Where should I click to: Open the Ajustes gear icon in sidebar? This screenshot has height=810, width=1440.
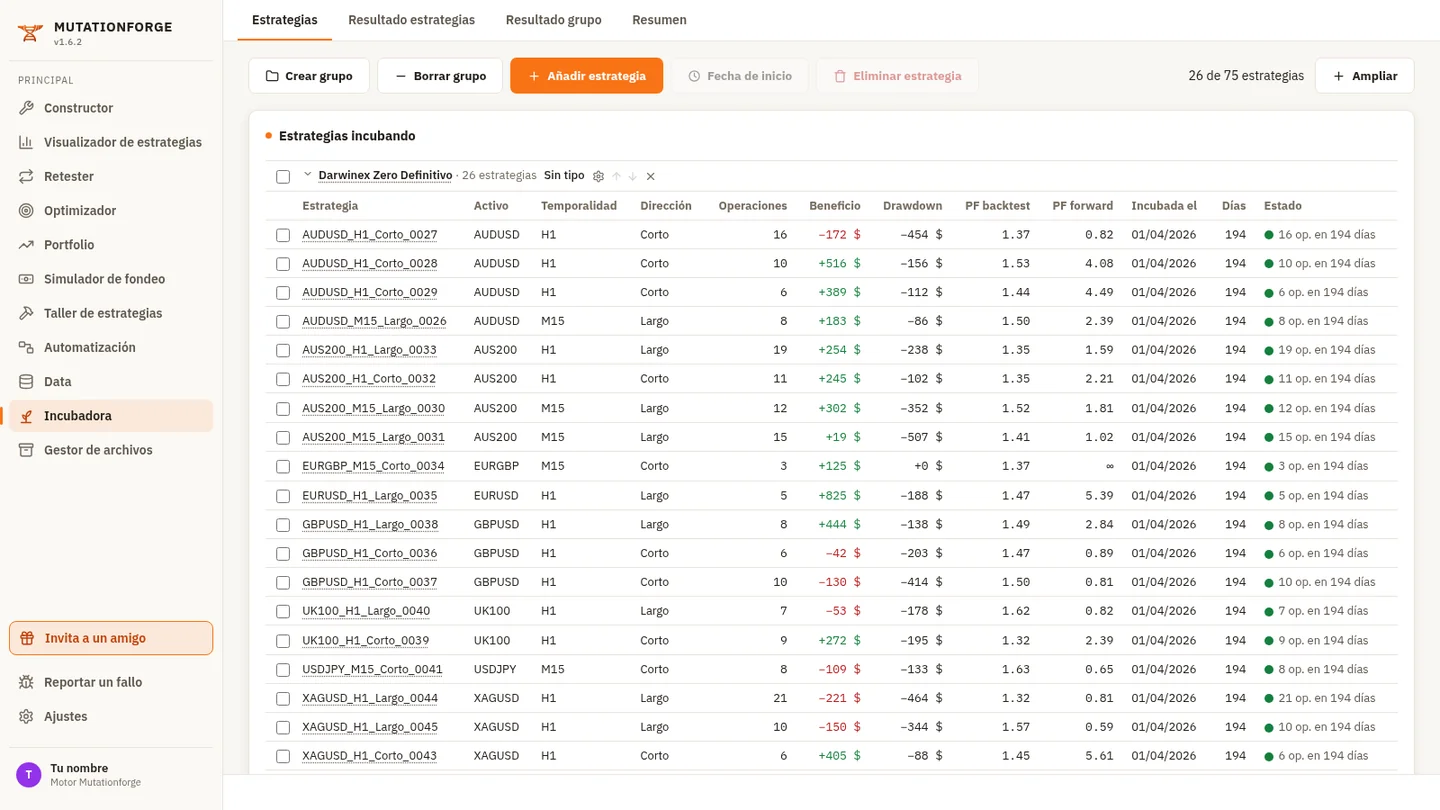26,716
